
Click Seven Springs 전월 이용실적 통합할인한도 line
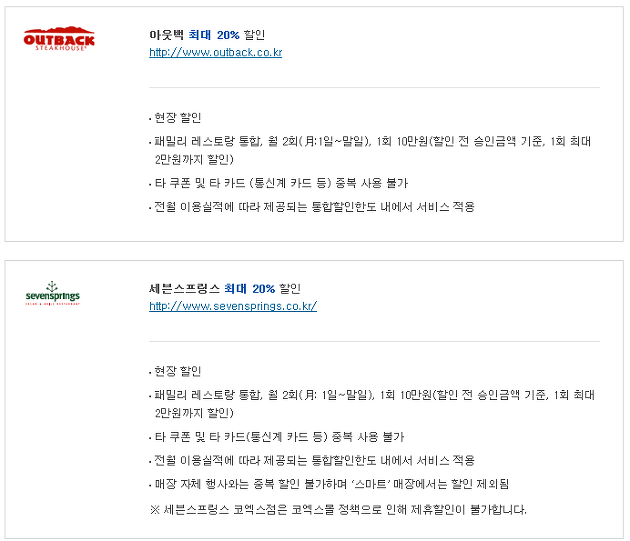tap(314, 461)
